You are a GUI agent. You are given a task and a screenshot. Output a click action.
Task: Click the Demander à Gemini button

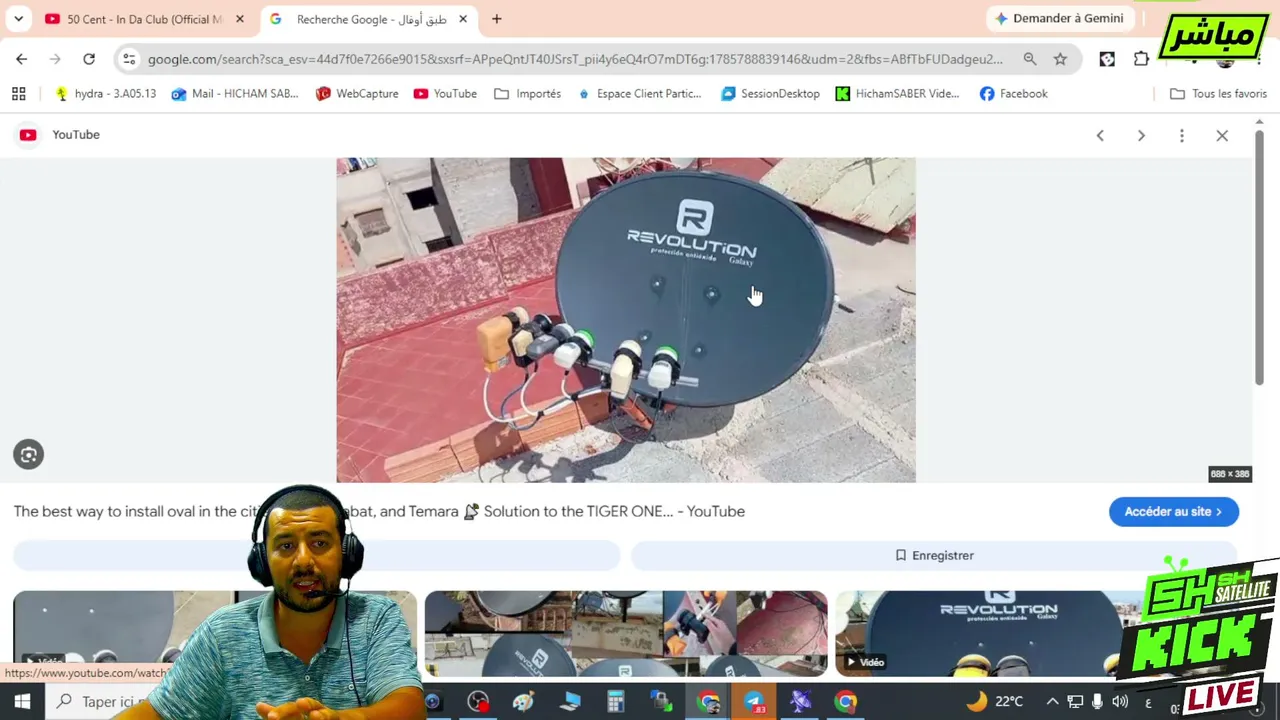coord(1059,18)
